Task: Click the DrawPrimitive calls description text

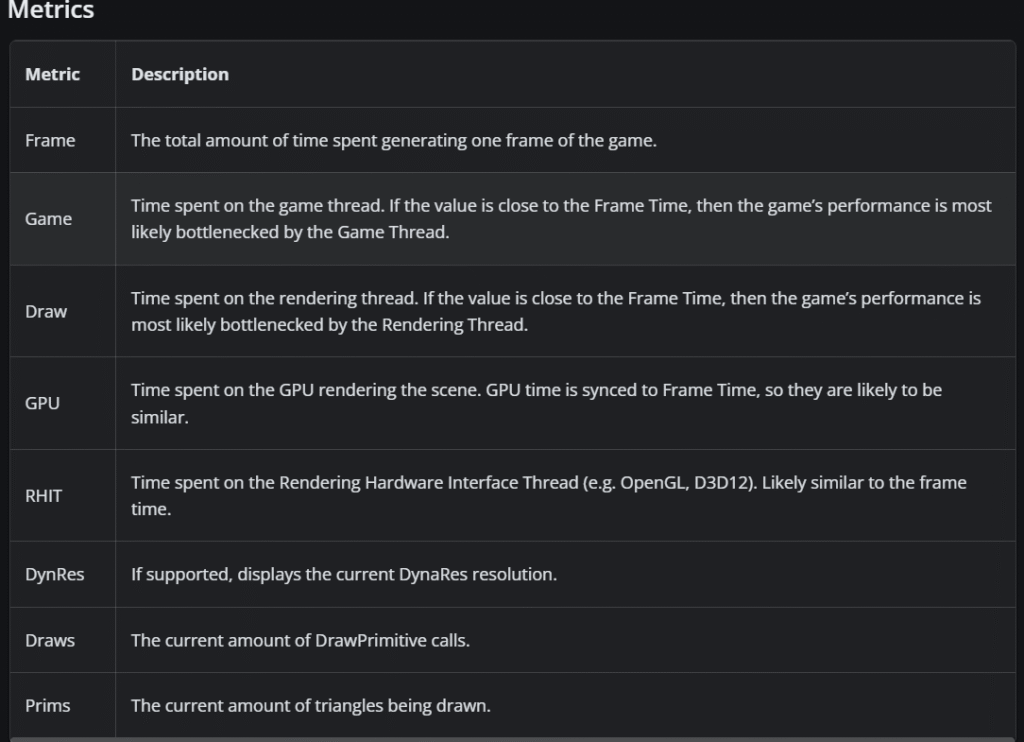Action: point(300,640)
